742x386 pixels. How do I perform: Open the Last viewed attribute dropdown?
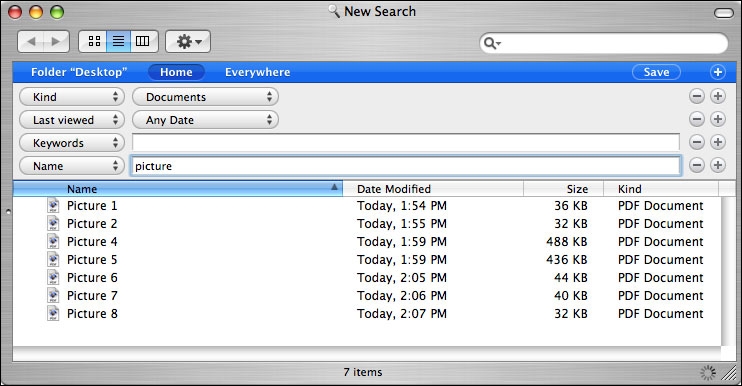[x=72, y=120]
